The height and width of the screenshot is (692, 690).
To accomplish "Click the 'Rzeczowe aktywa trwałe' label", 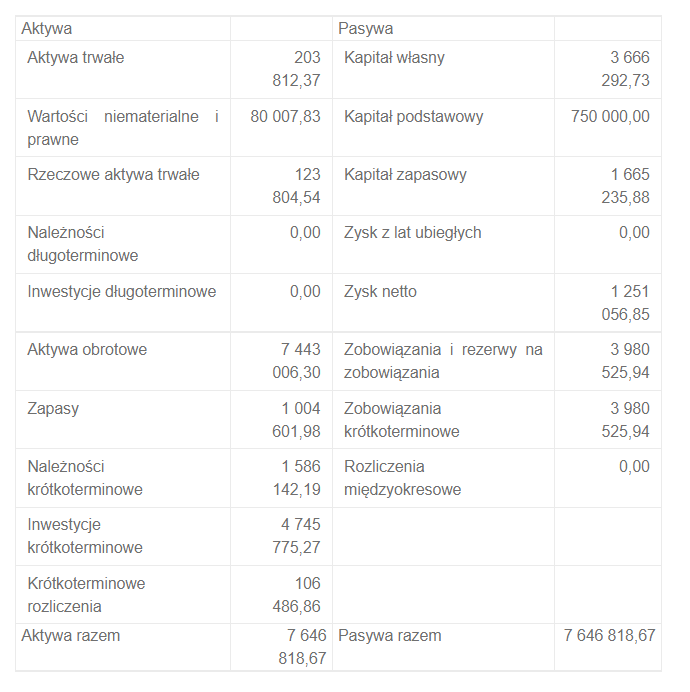I will click(113, 175).
